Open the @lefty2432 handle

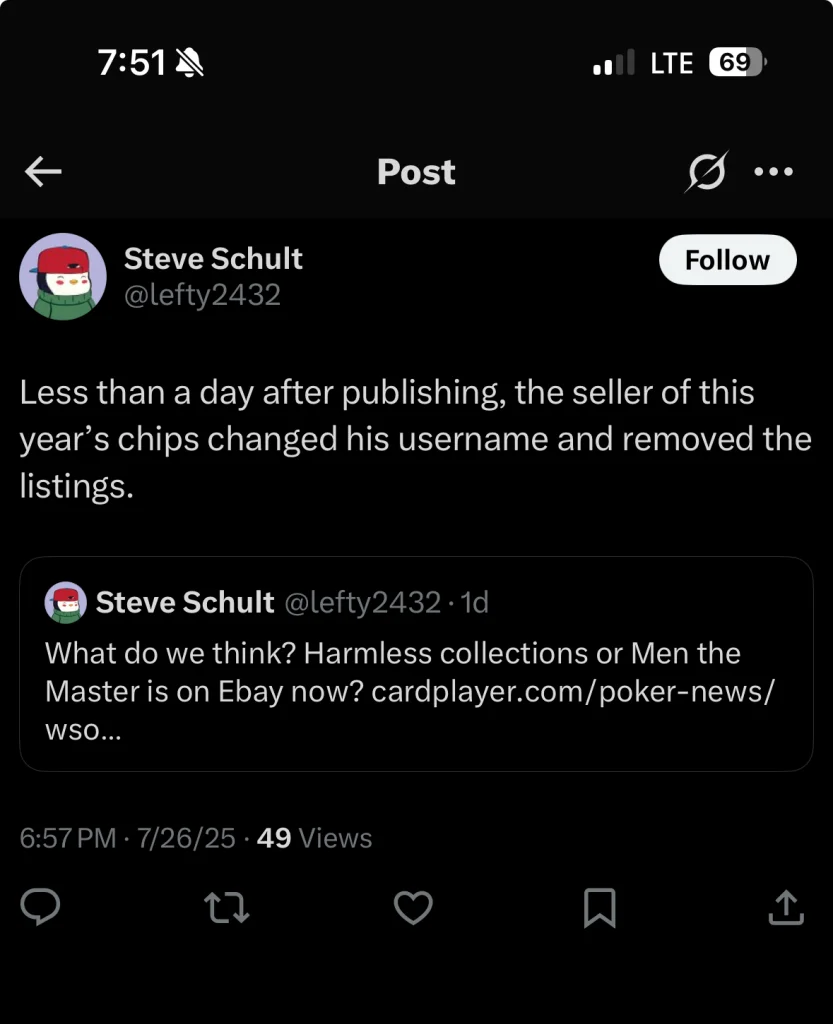tap(202, 295)
